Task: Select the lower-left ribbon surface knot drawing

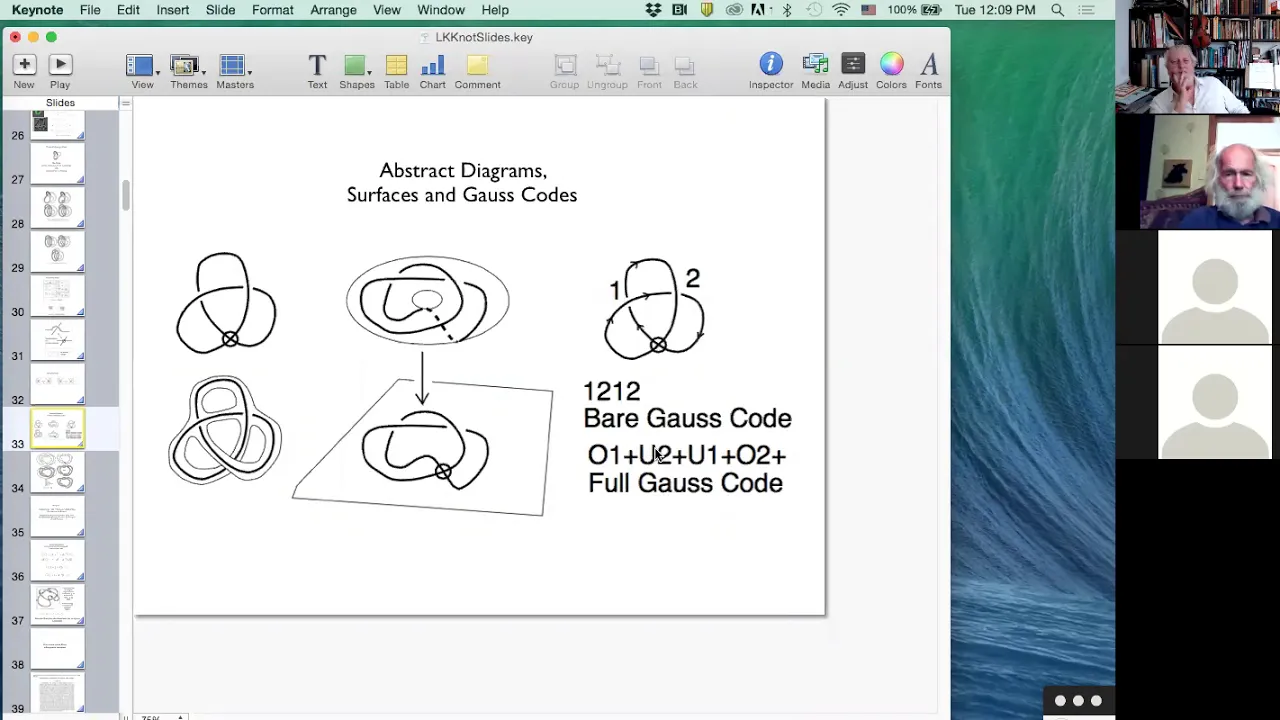Action: 225,430
